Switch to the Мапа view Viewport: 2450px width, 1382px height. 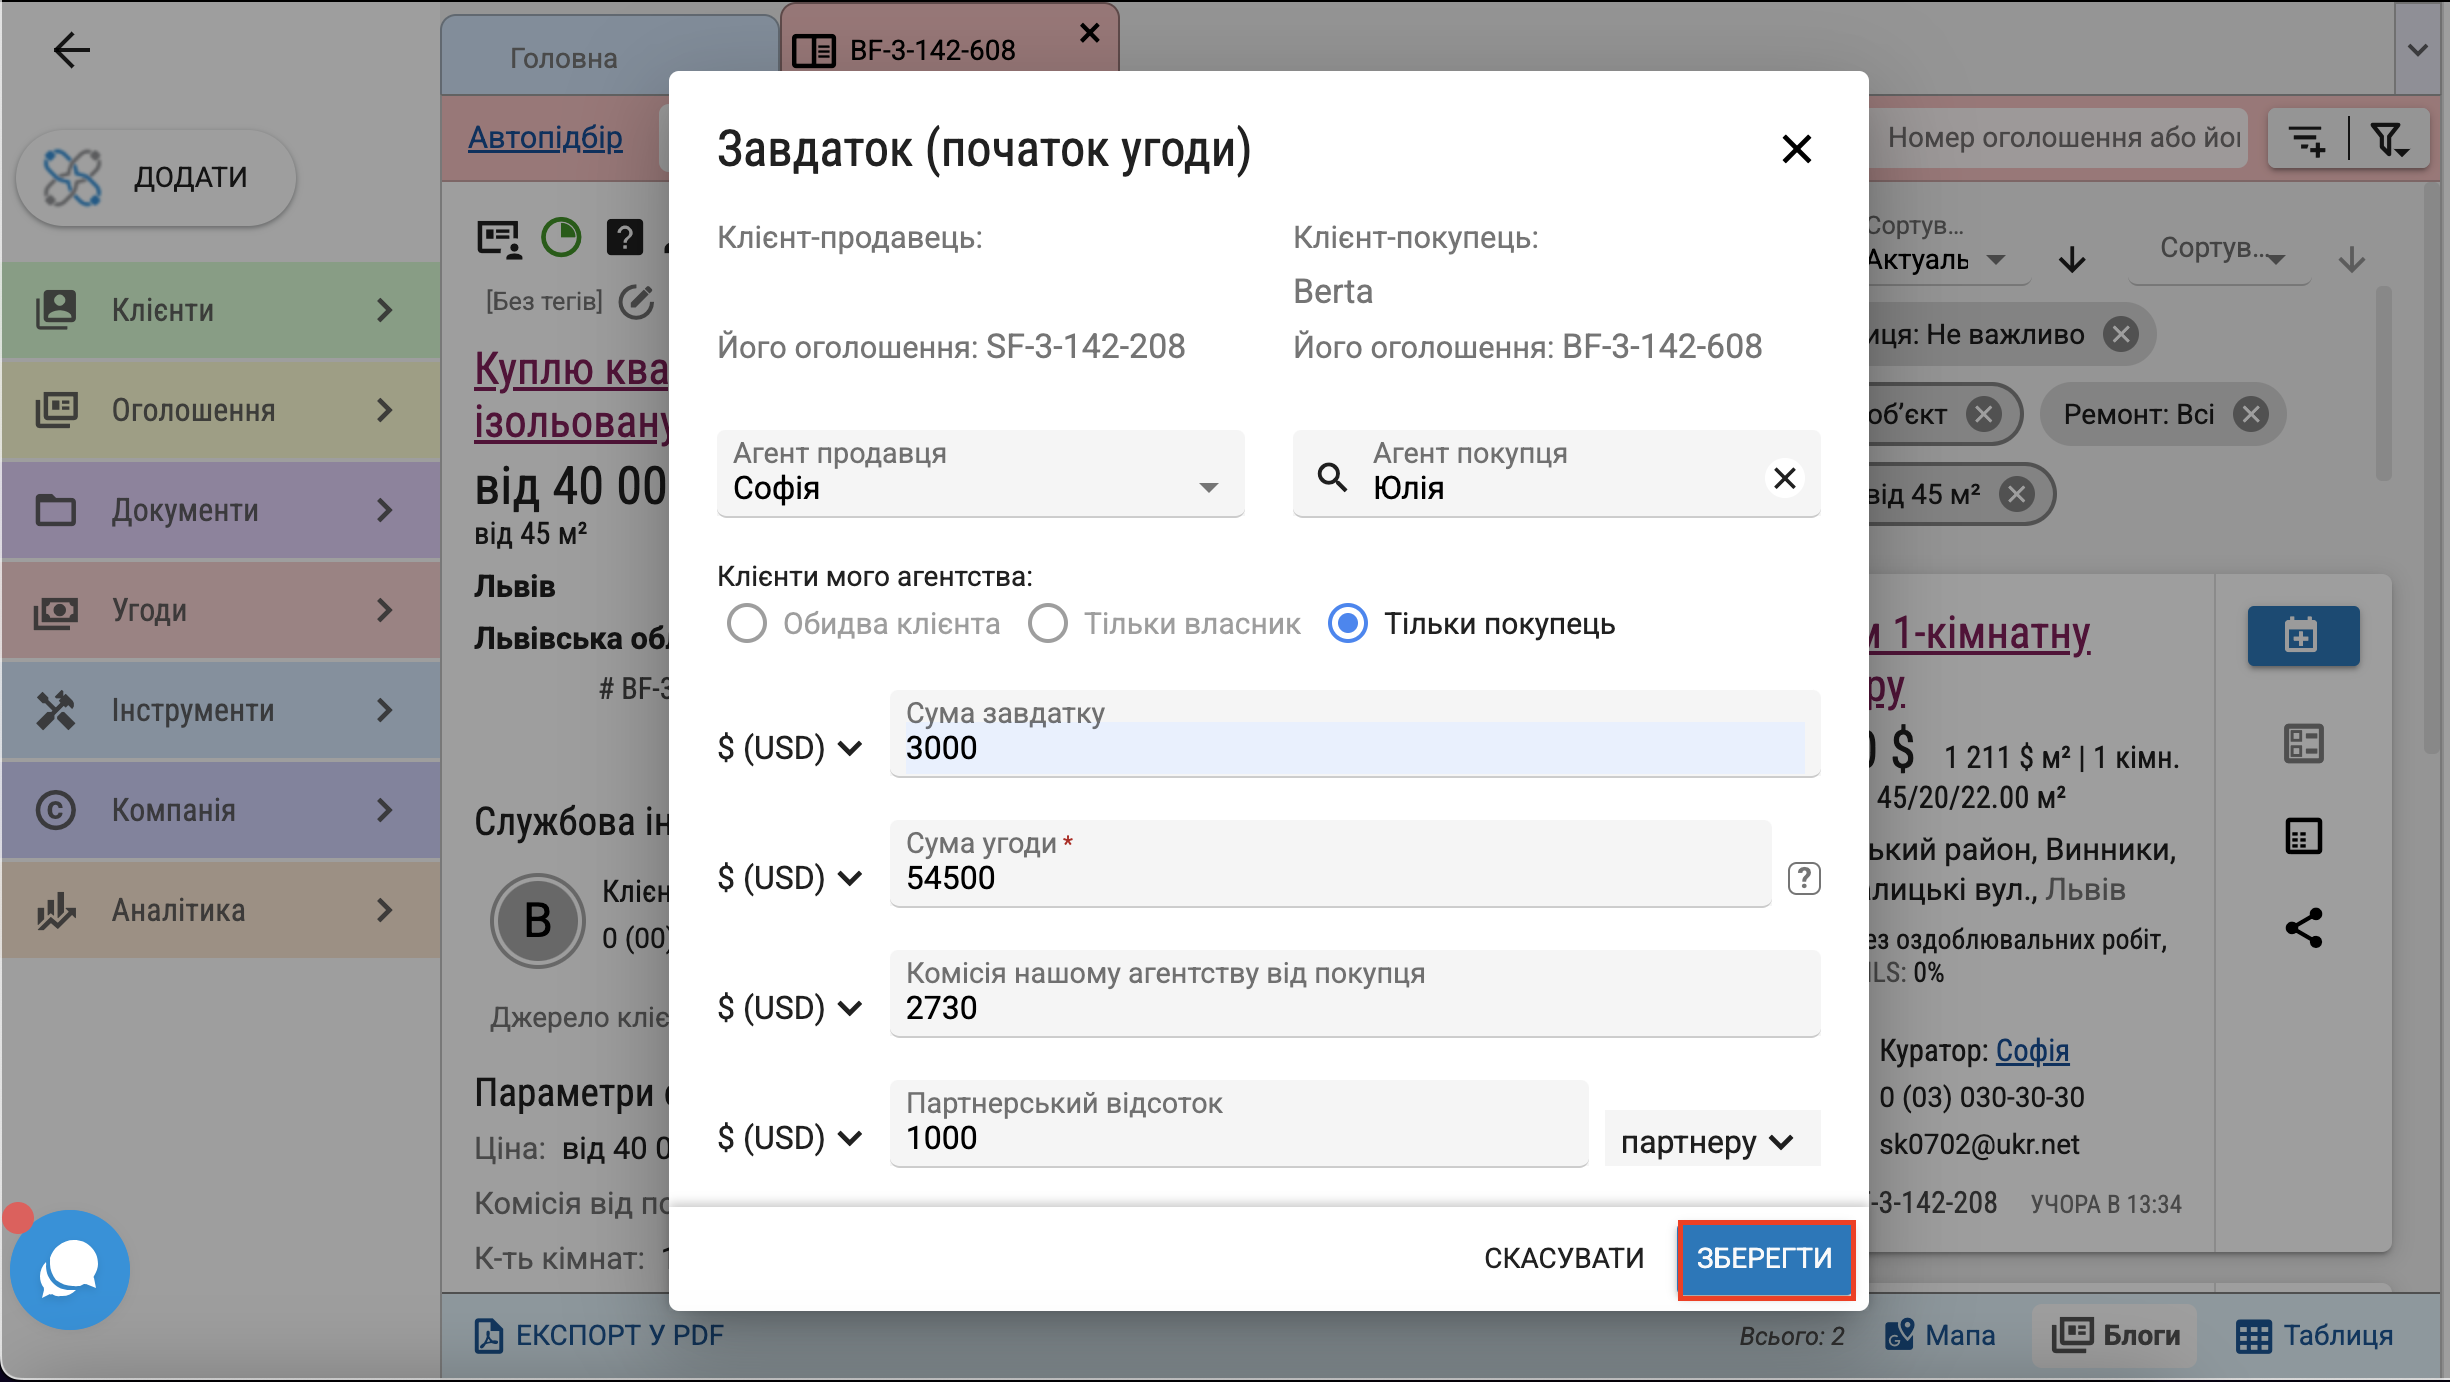pyautogui.click(x=1939, y=1336)
